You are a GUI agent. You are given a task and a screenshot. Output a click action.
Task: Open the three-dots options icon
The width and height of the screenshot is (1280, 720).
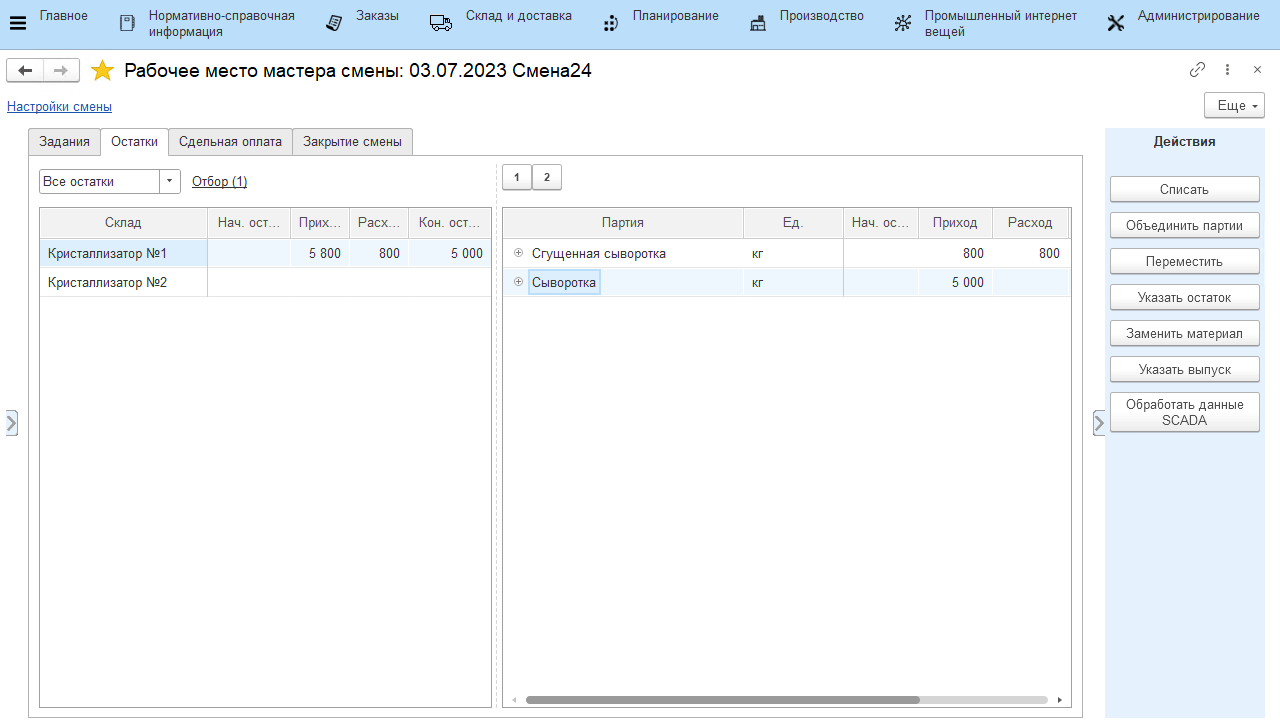[x=1227, y=70]
